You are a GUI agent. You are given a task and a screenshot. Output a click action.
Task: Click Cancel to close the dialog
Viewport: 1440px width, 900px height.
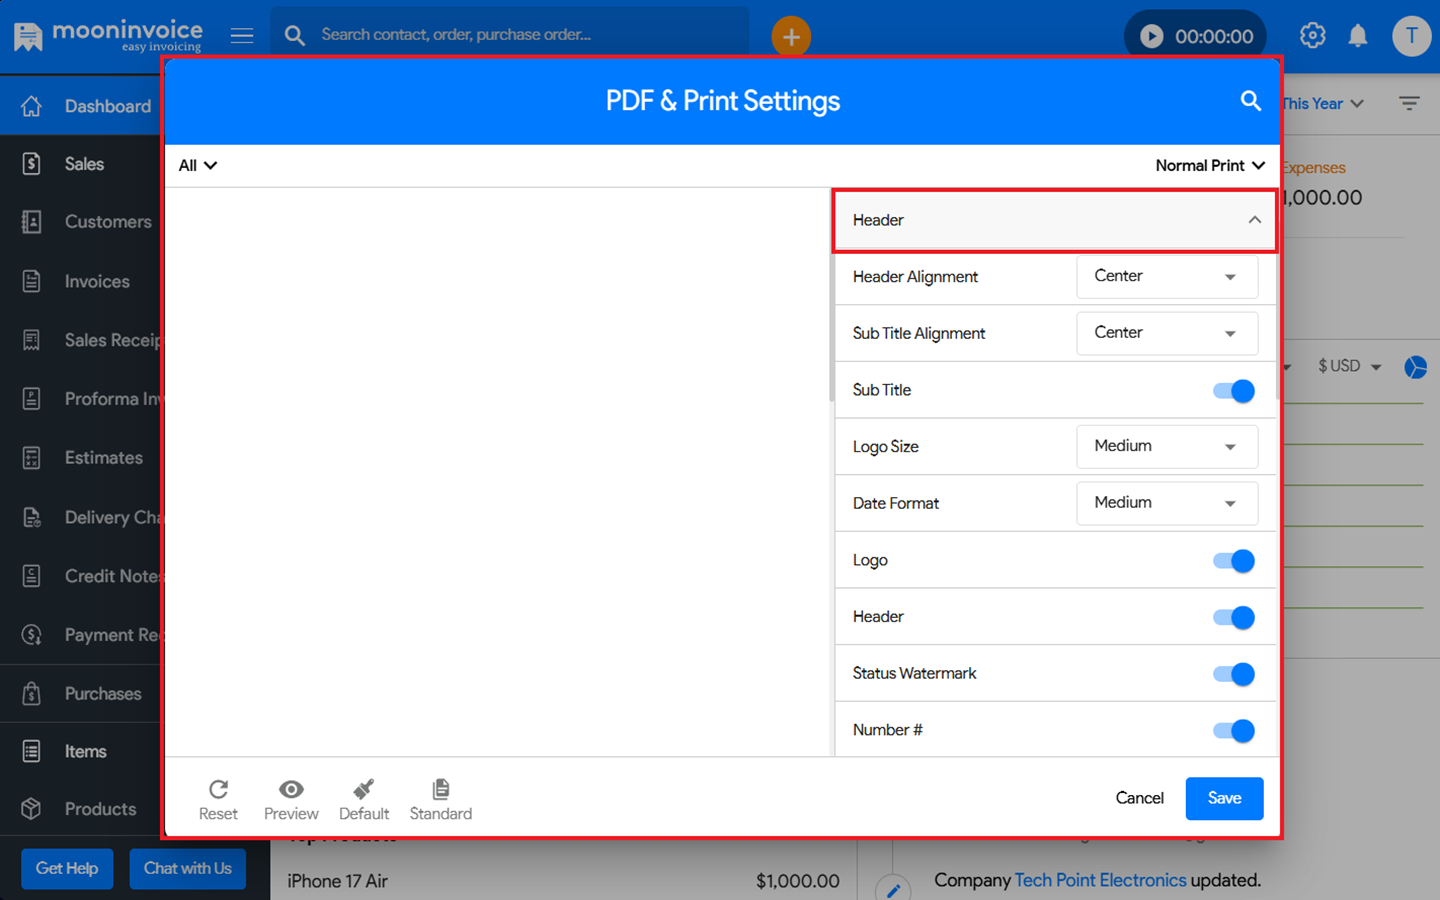click(x=1139, y=798)
